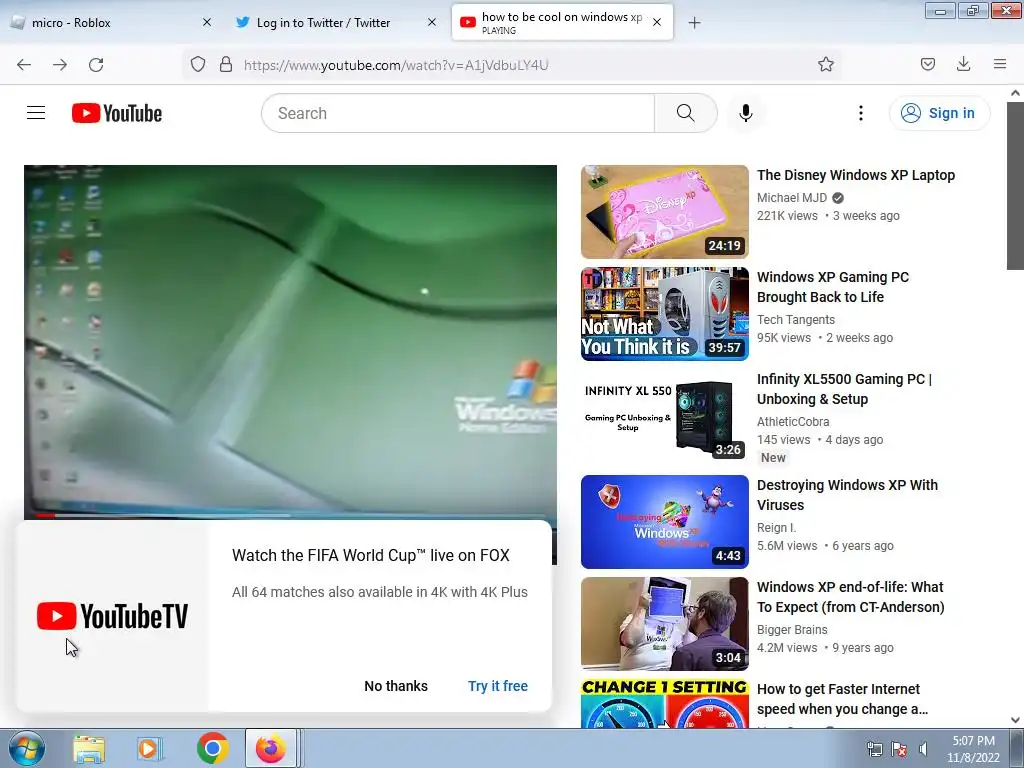Click the tracking protection shield icon

(x=198, y=64)
